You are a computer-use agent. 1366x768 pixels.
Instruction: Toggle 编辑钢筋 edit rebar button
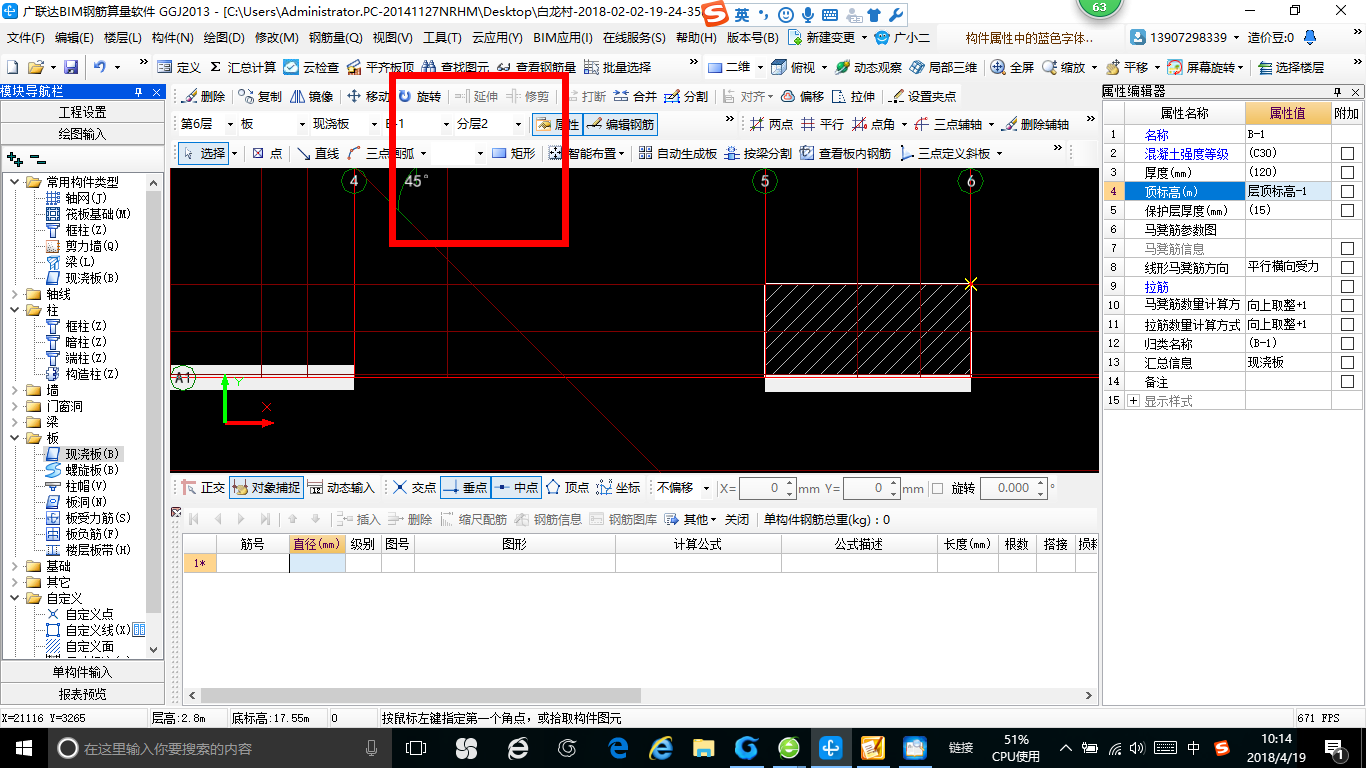click(x=620, y=124)
